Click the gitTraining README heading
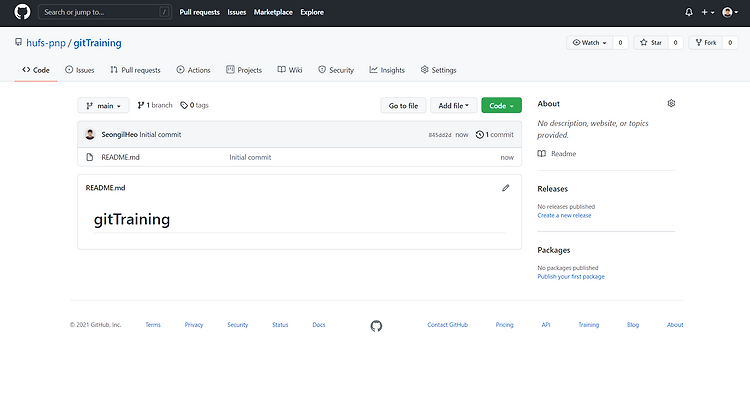 [132, 219]
